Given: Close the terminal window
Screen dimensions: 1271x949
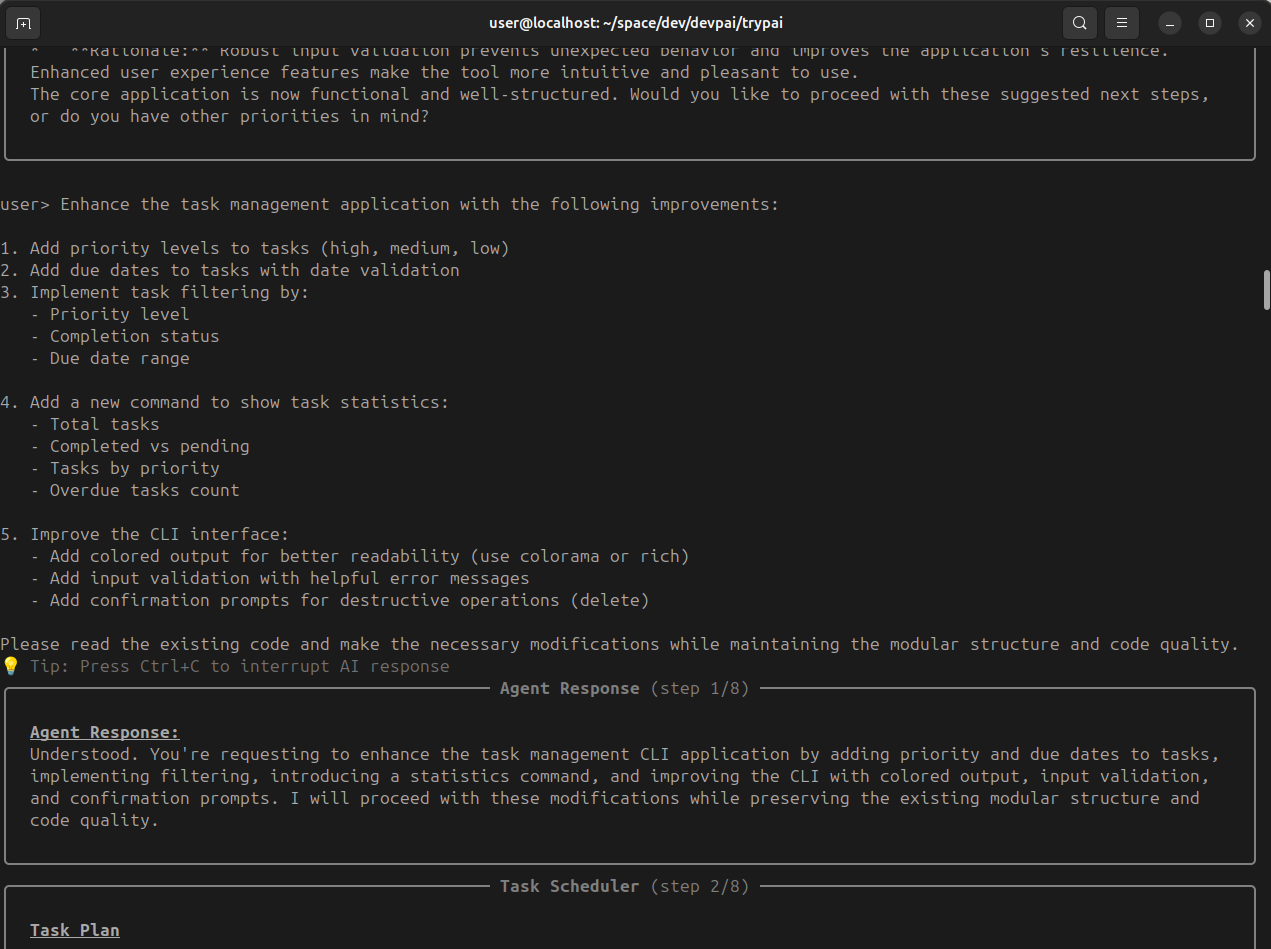Looking at the screenshot, I should click(x=1249, y=22).
